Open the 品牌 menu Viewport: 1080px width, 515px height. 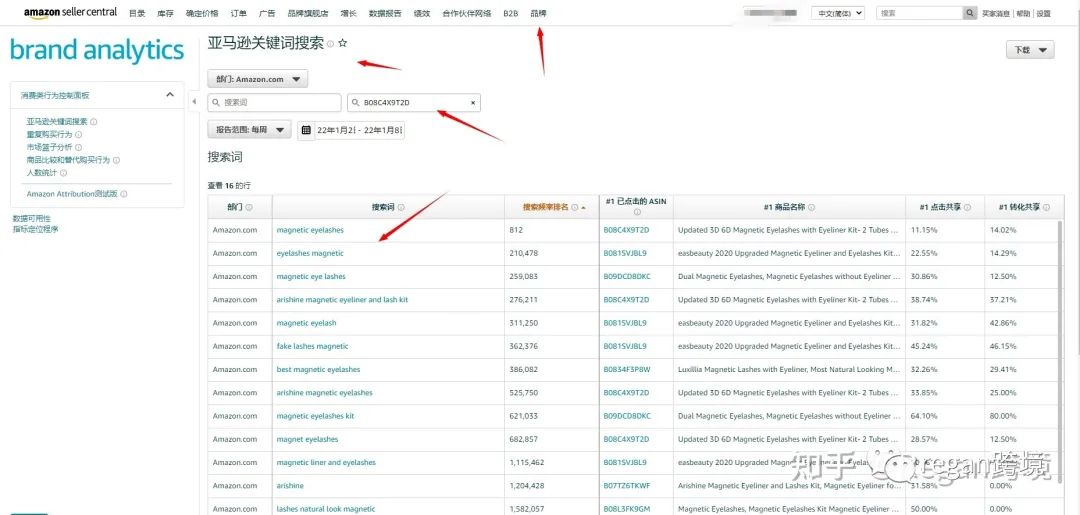click(538, 13)
